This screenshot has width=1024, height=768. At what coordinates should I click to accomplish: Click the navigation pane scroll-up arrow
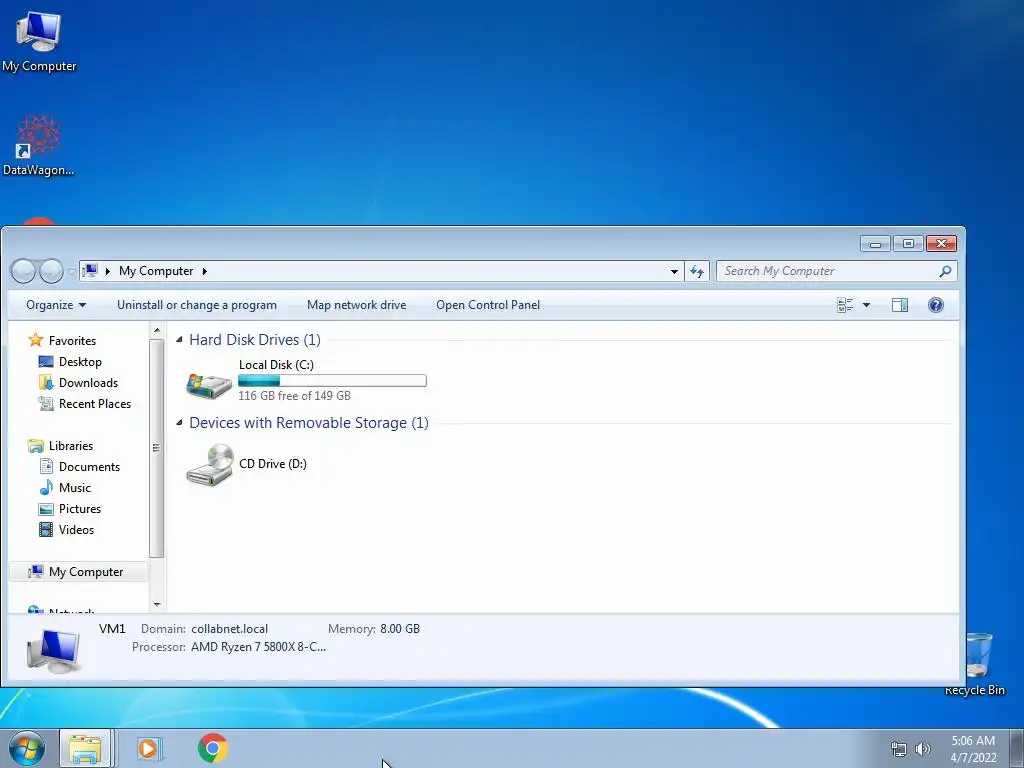coord(157,331)
